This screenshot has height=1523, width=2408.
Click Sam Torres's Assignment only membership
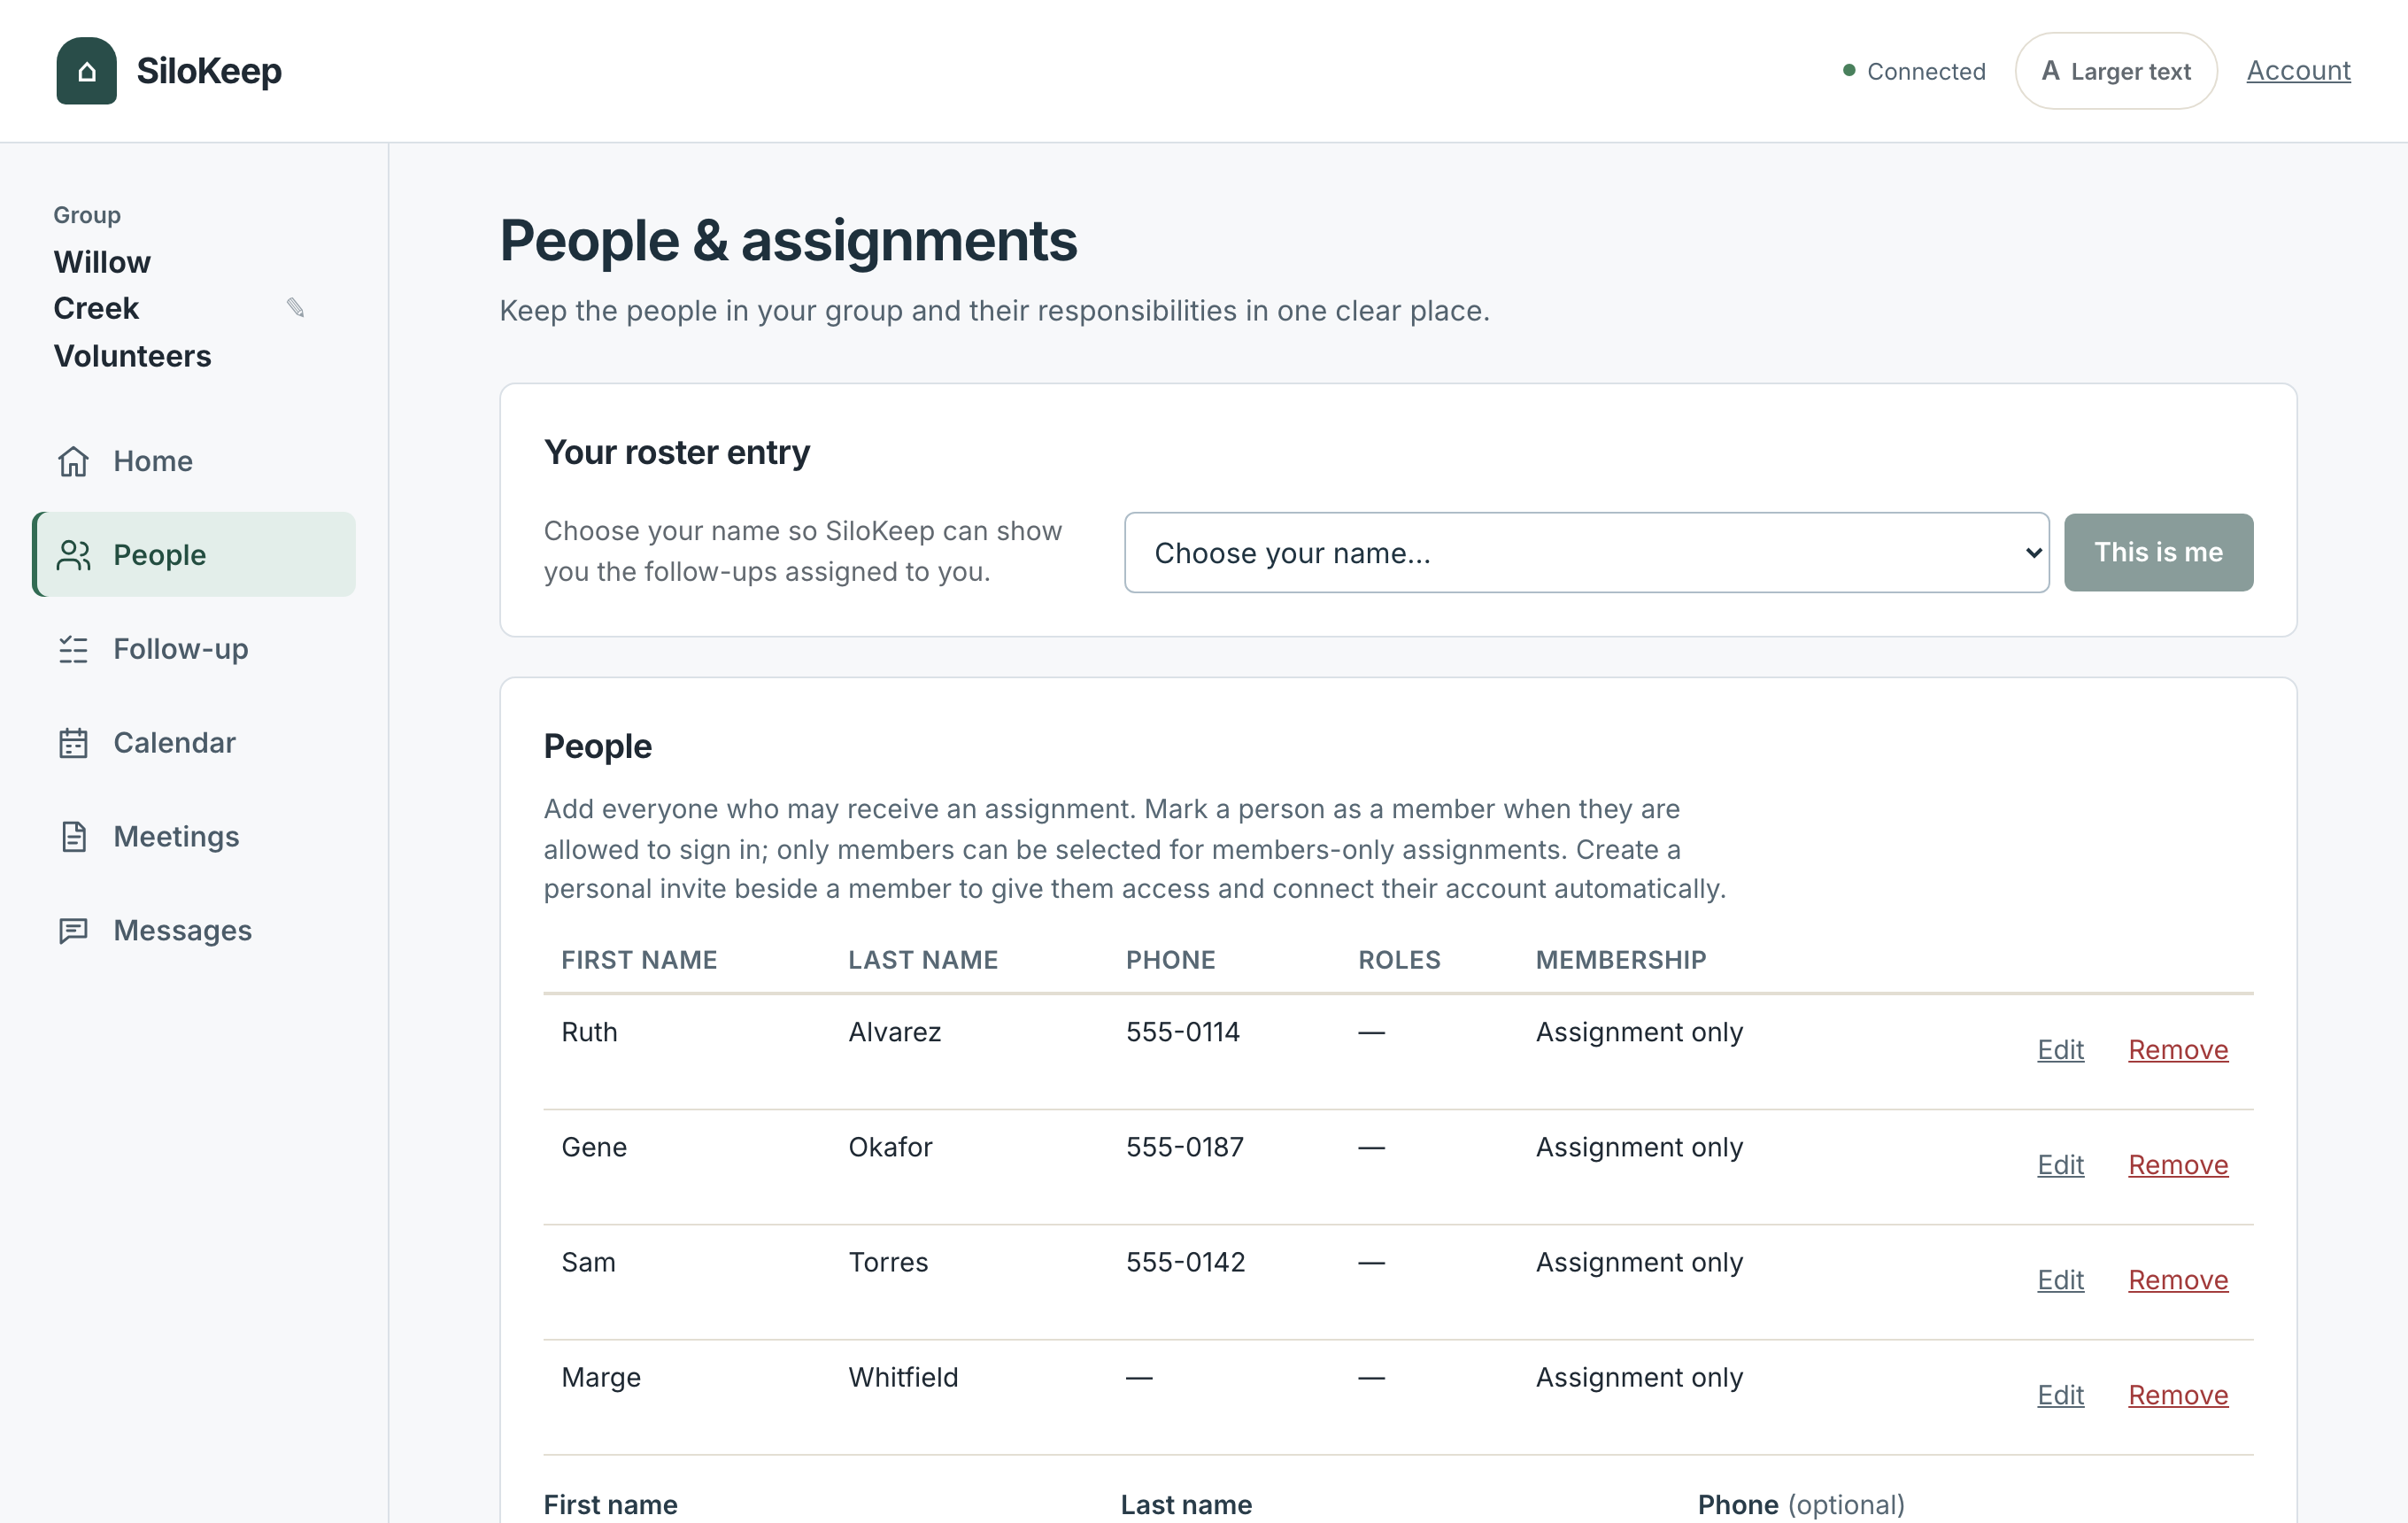1639,1262
